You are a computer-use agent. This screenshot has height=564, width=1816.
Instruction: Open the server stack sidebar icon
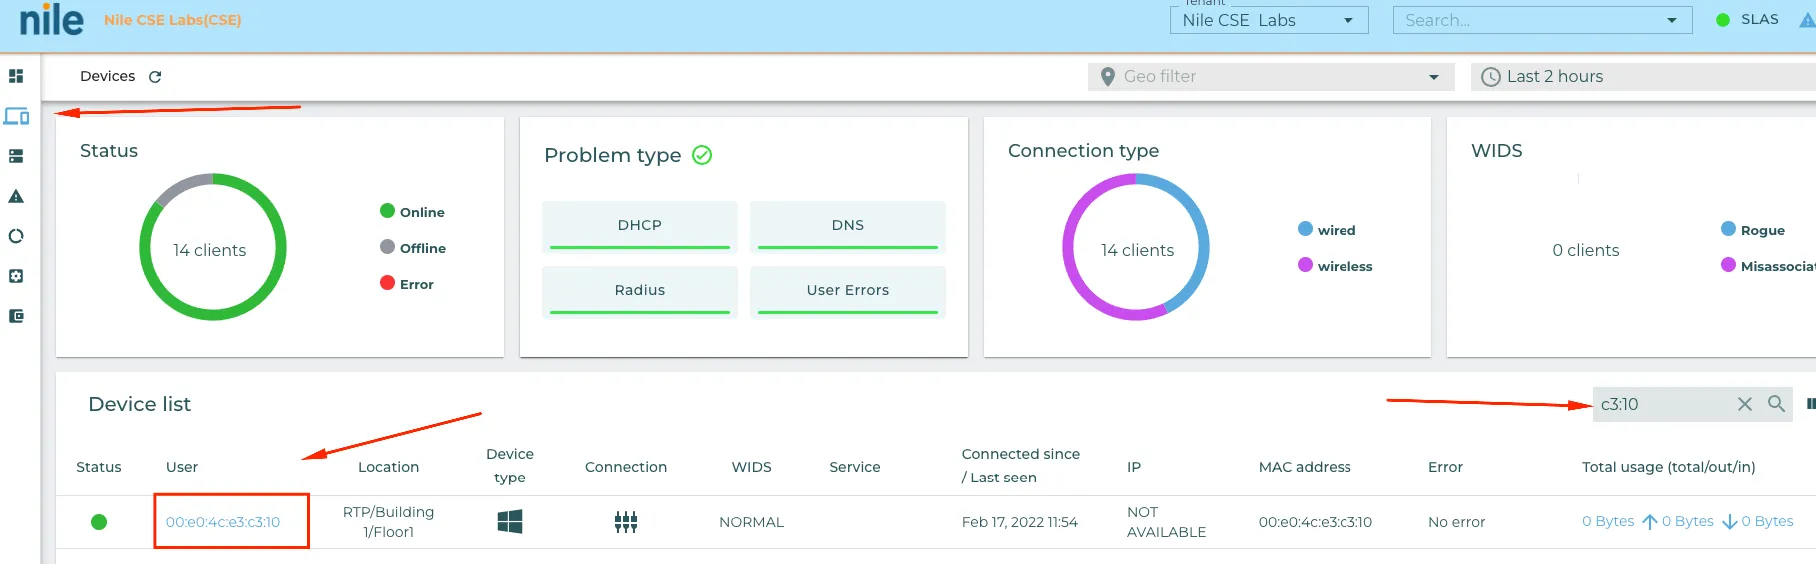(x=16, y=156)
